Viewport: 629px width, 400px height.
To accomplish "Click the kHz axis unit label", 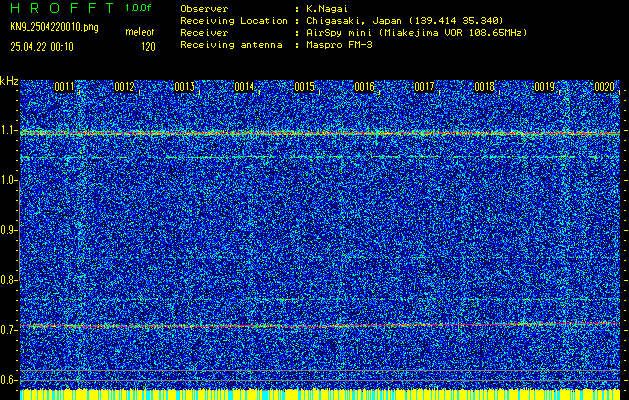I will click(x=9, y=81).
